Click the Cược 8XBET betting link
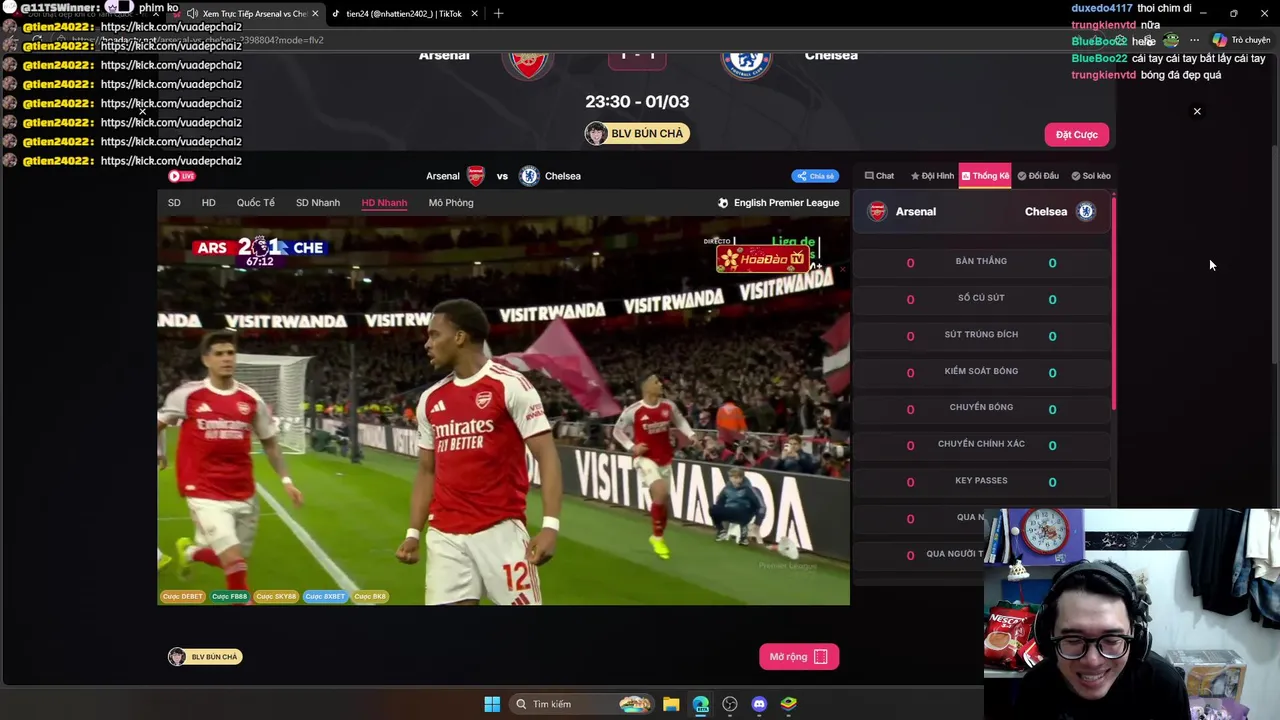This screenshot has width=1280, height=720. point(325,596)
